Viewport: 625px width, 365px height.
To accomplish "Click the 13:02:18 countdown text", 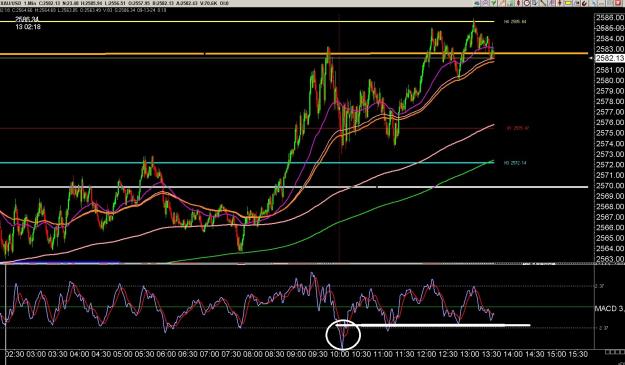I will click(28, 27).
